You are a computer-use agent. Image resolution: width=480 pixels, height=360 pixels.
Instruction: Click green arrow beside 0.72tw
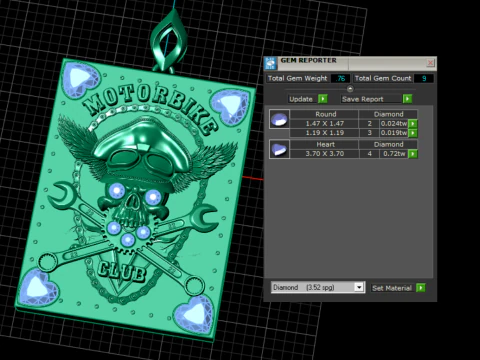click(x=413, y=154)
